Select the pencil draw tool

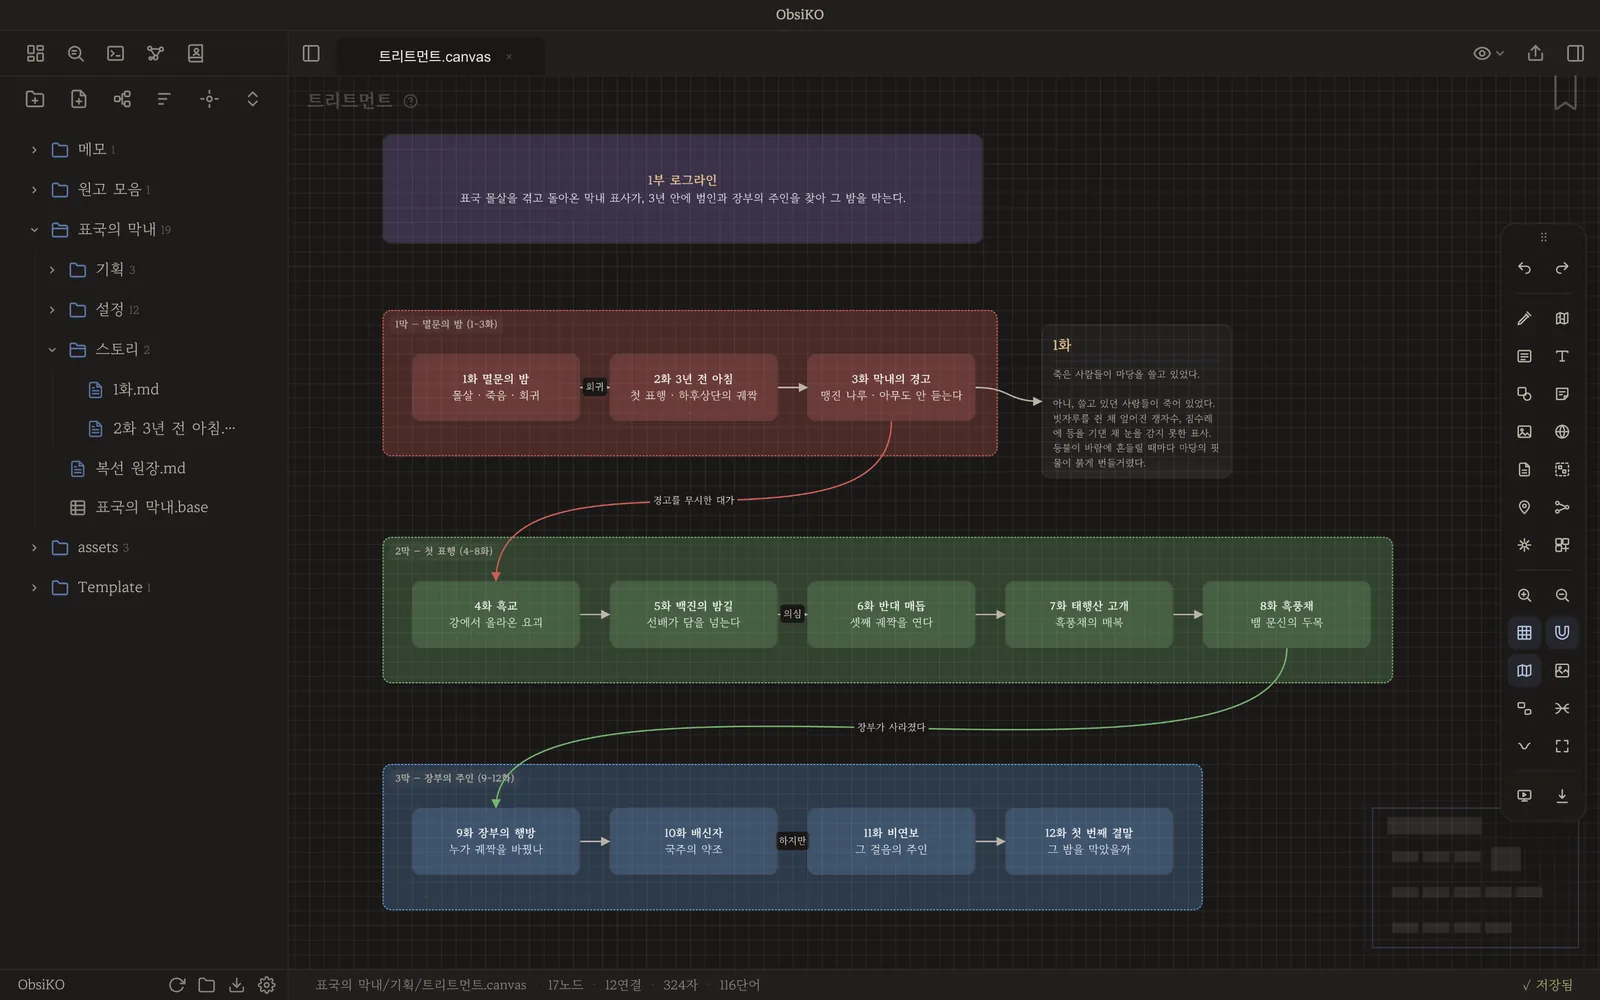pyautogui.click(x=1524, y=318)
